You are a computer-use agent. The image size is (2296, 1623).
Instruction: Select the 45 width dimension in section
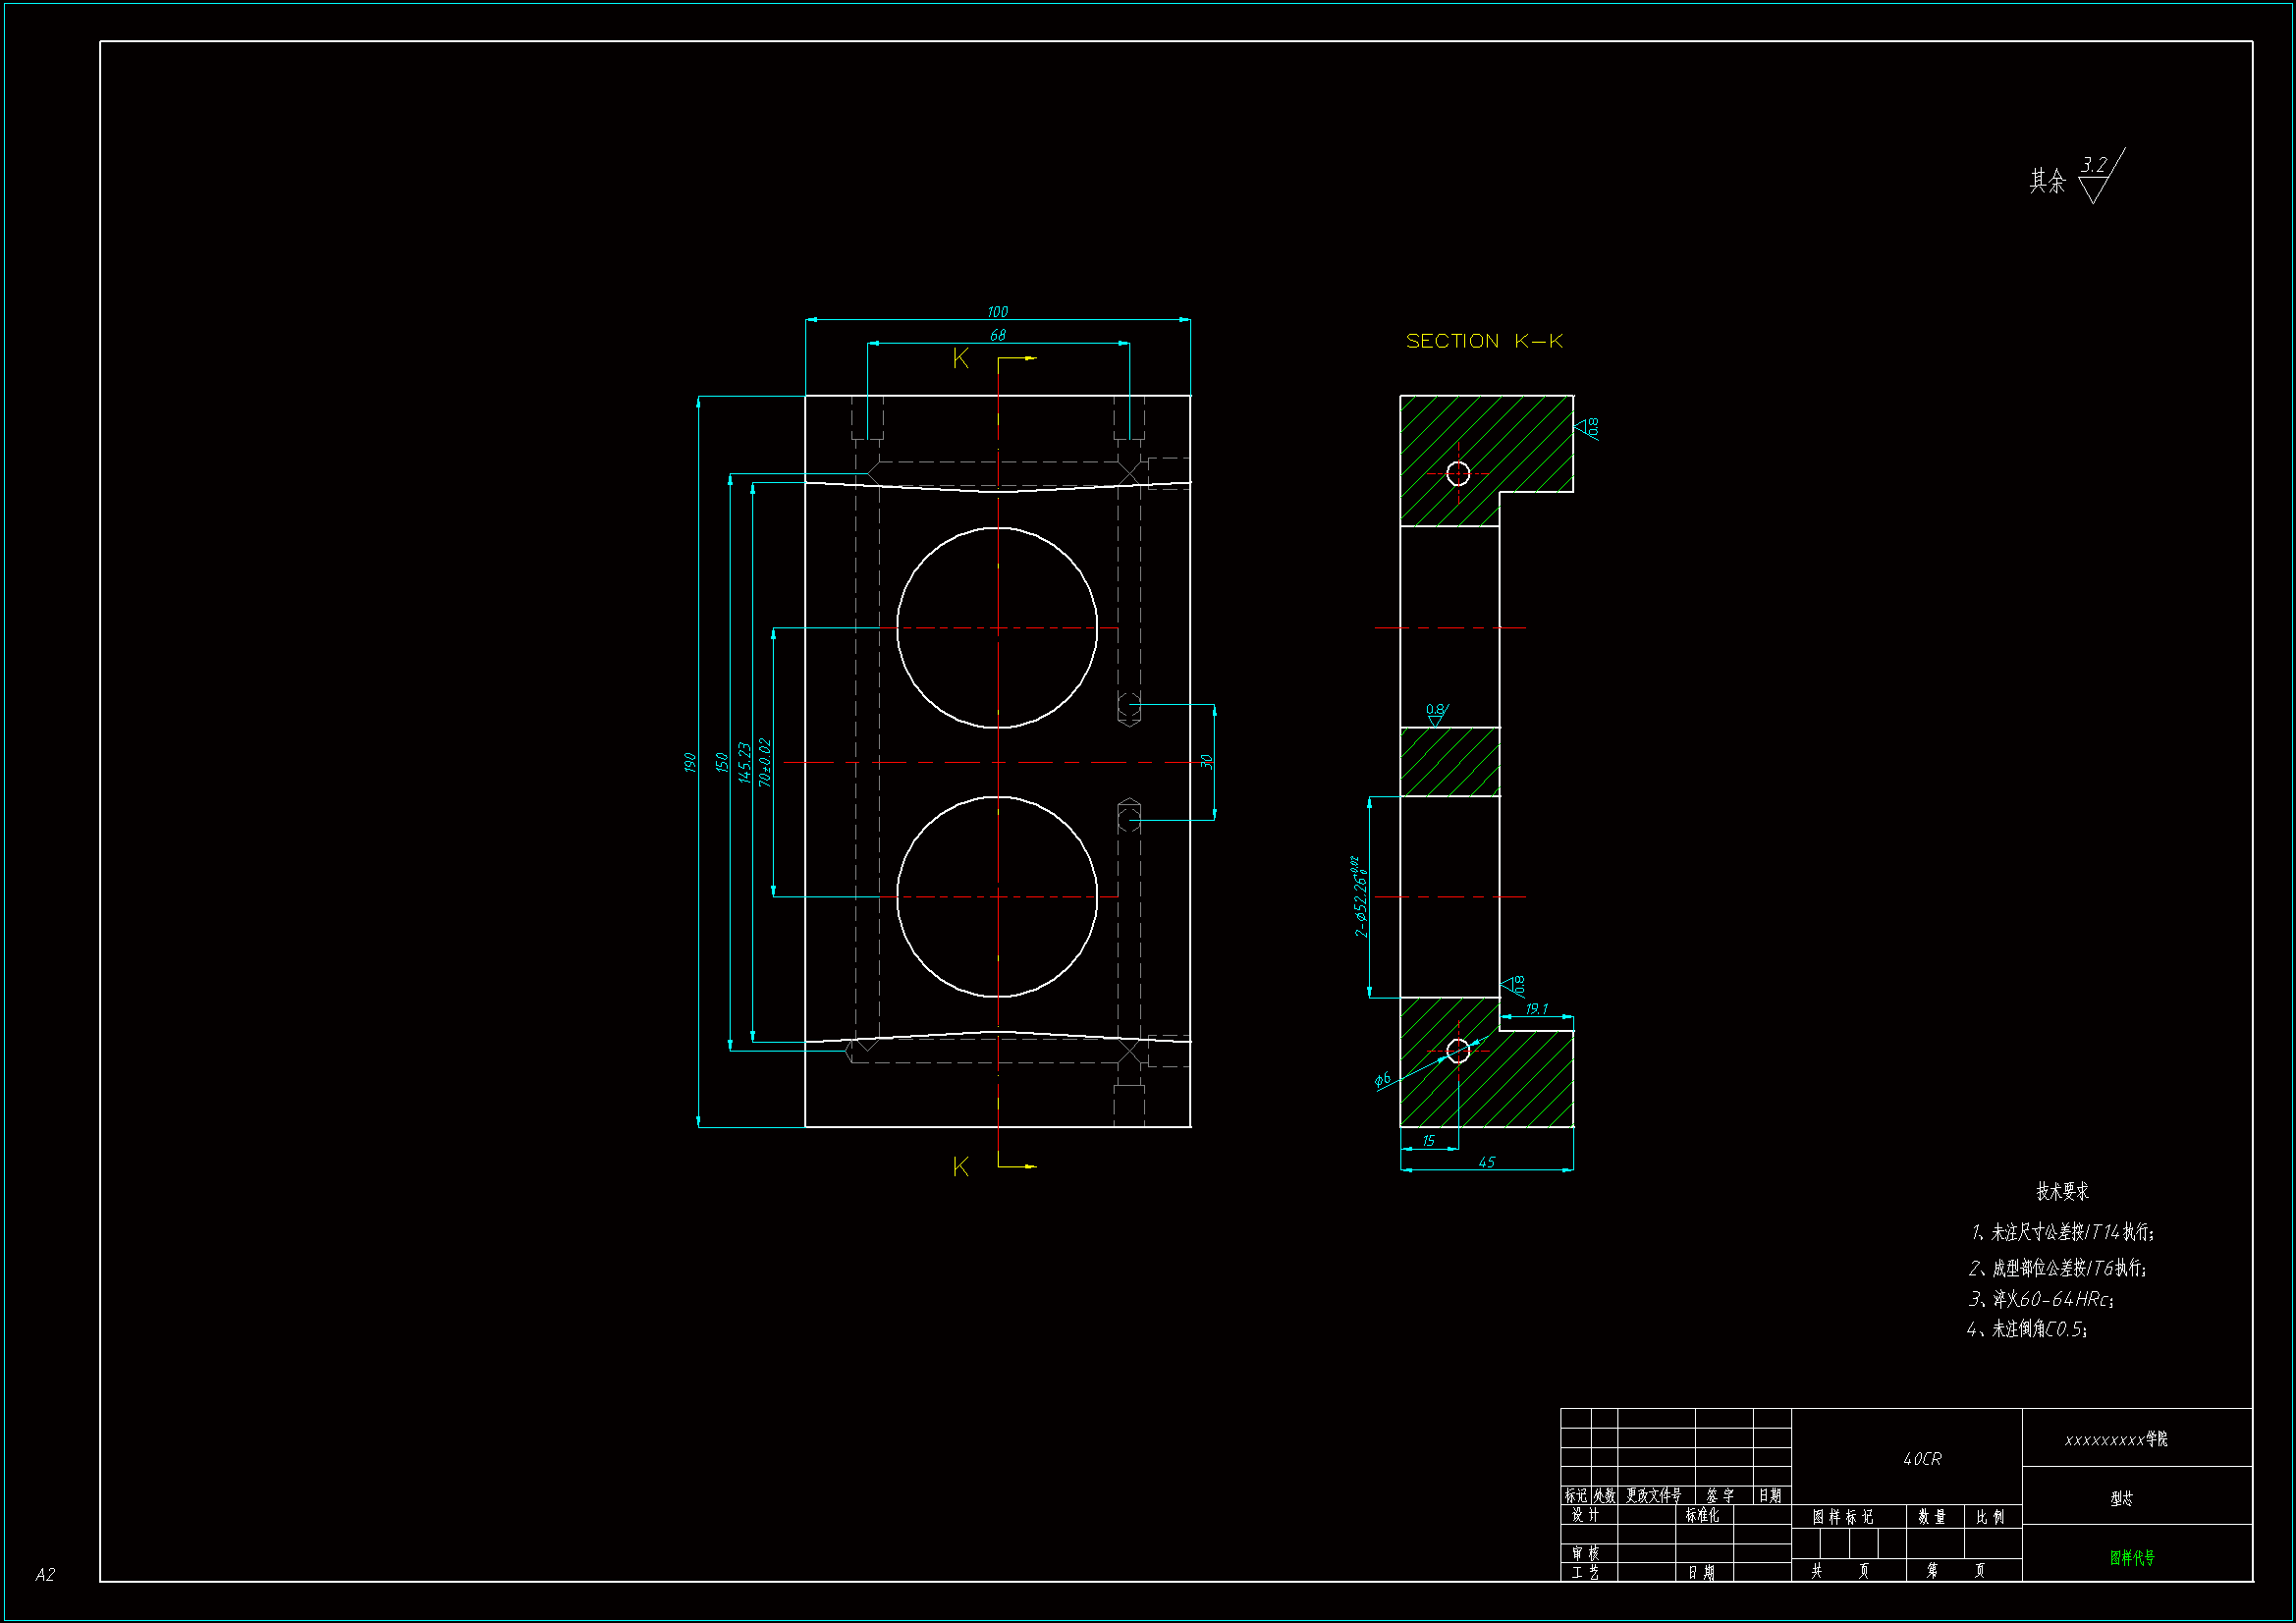pos(1486,1162)
